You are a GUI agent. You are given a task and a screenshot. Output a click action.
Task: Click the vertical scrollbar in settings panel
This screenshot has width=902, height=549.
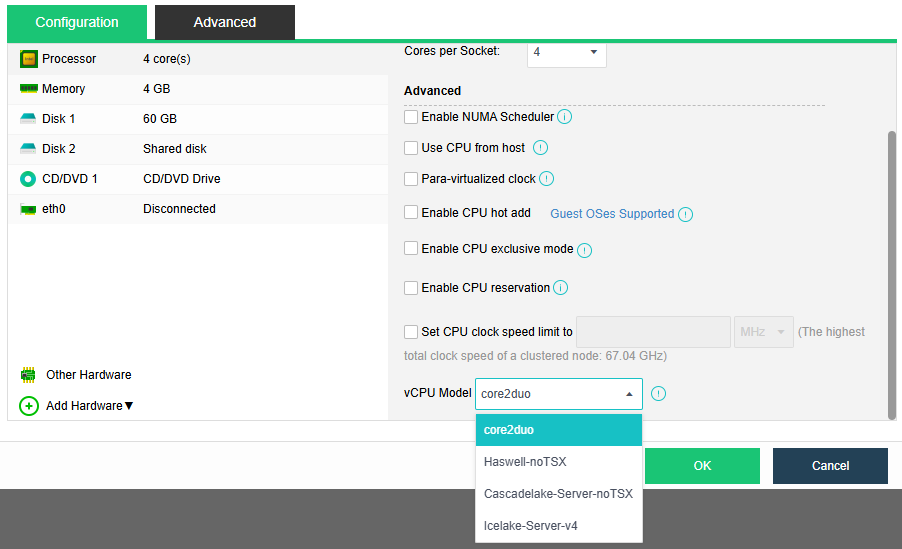[x=892, y=270]
